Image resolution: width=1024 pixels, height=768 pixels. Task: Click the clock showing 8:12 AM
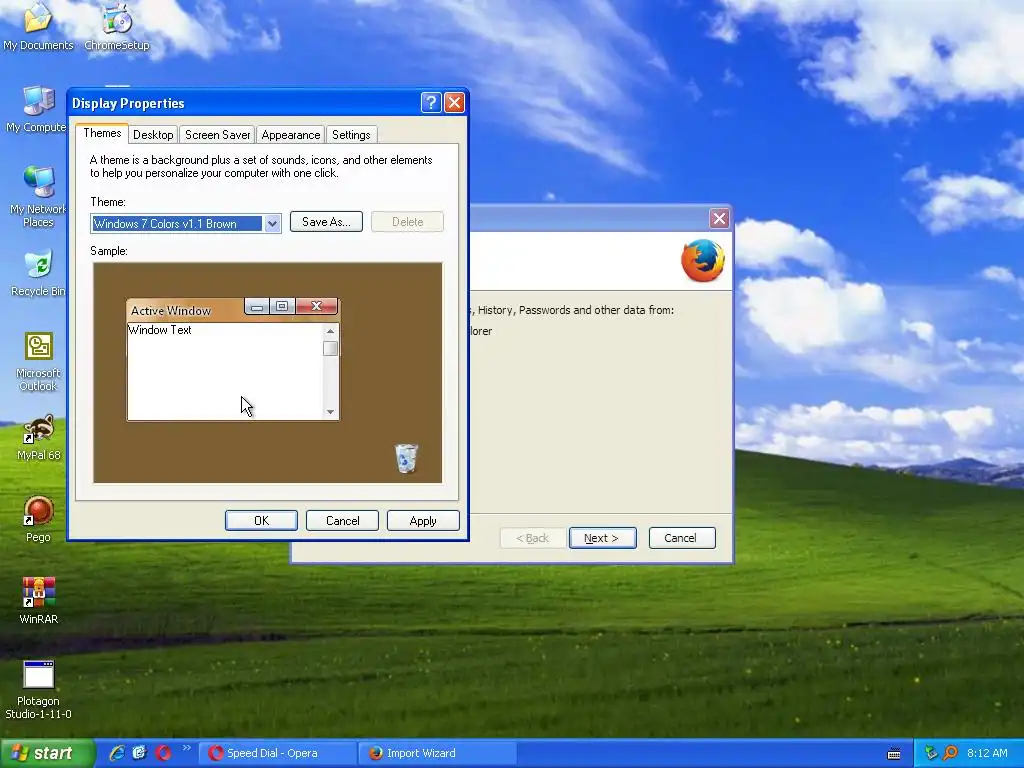coord(987,753)
